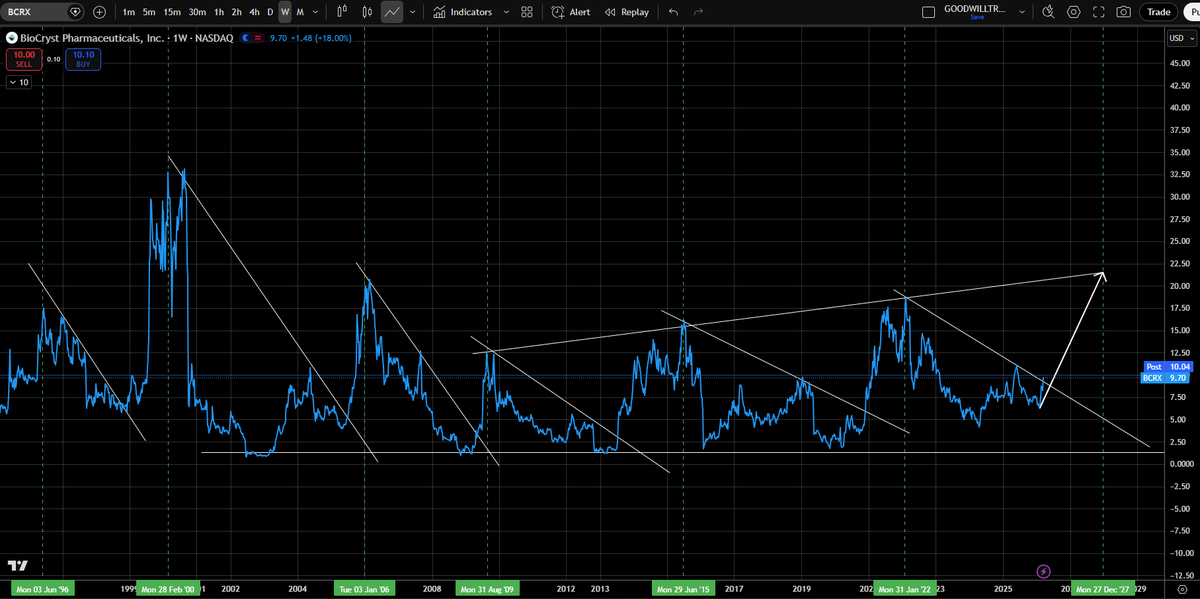
Task: Redo the chart action
Action: pos(698,12)
